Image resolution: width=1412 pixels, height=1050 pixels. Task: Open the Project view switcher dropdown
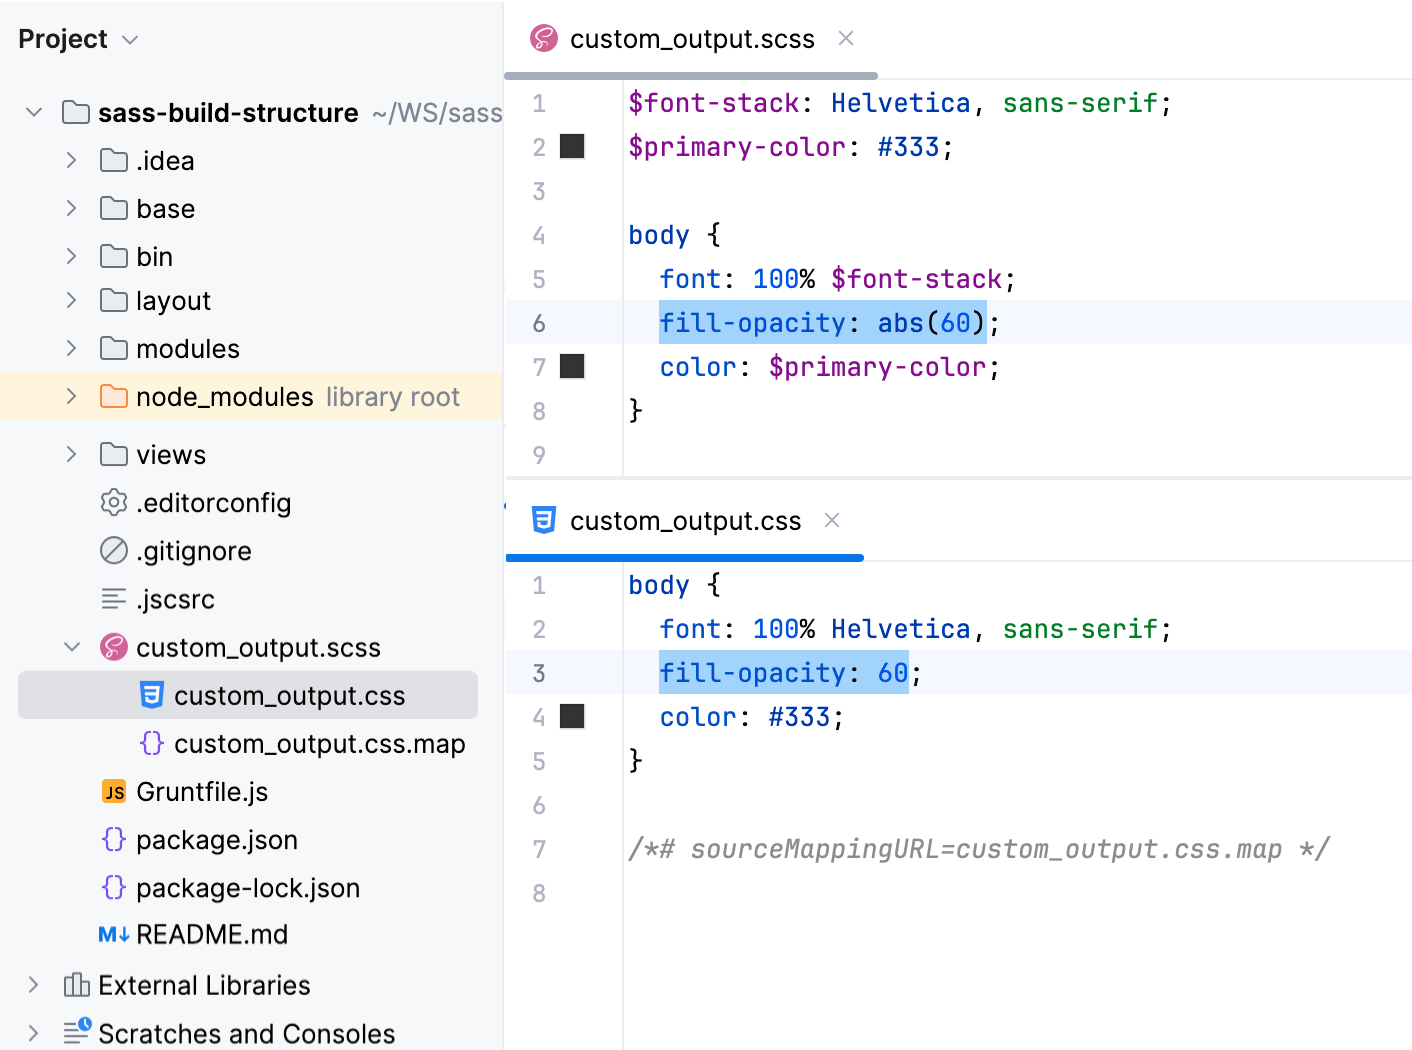click(x=129, y=40)
